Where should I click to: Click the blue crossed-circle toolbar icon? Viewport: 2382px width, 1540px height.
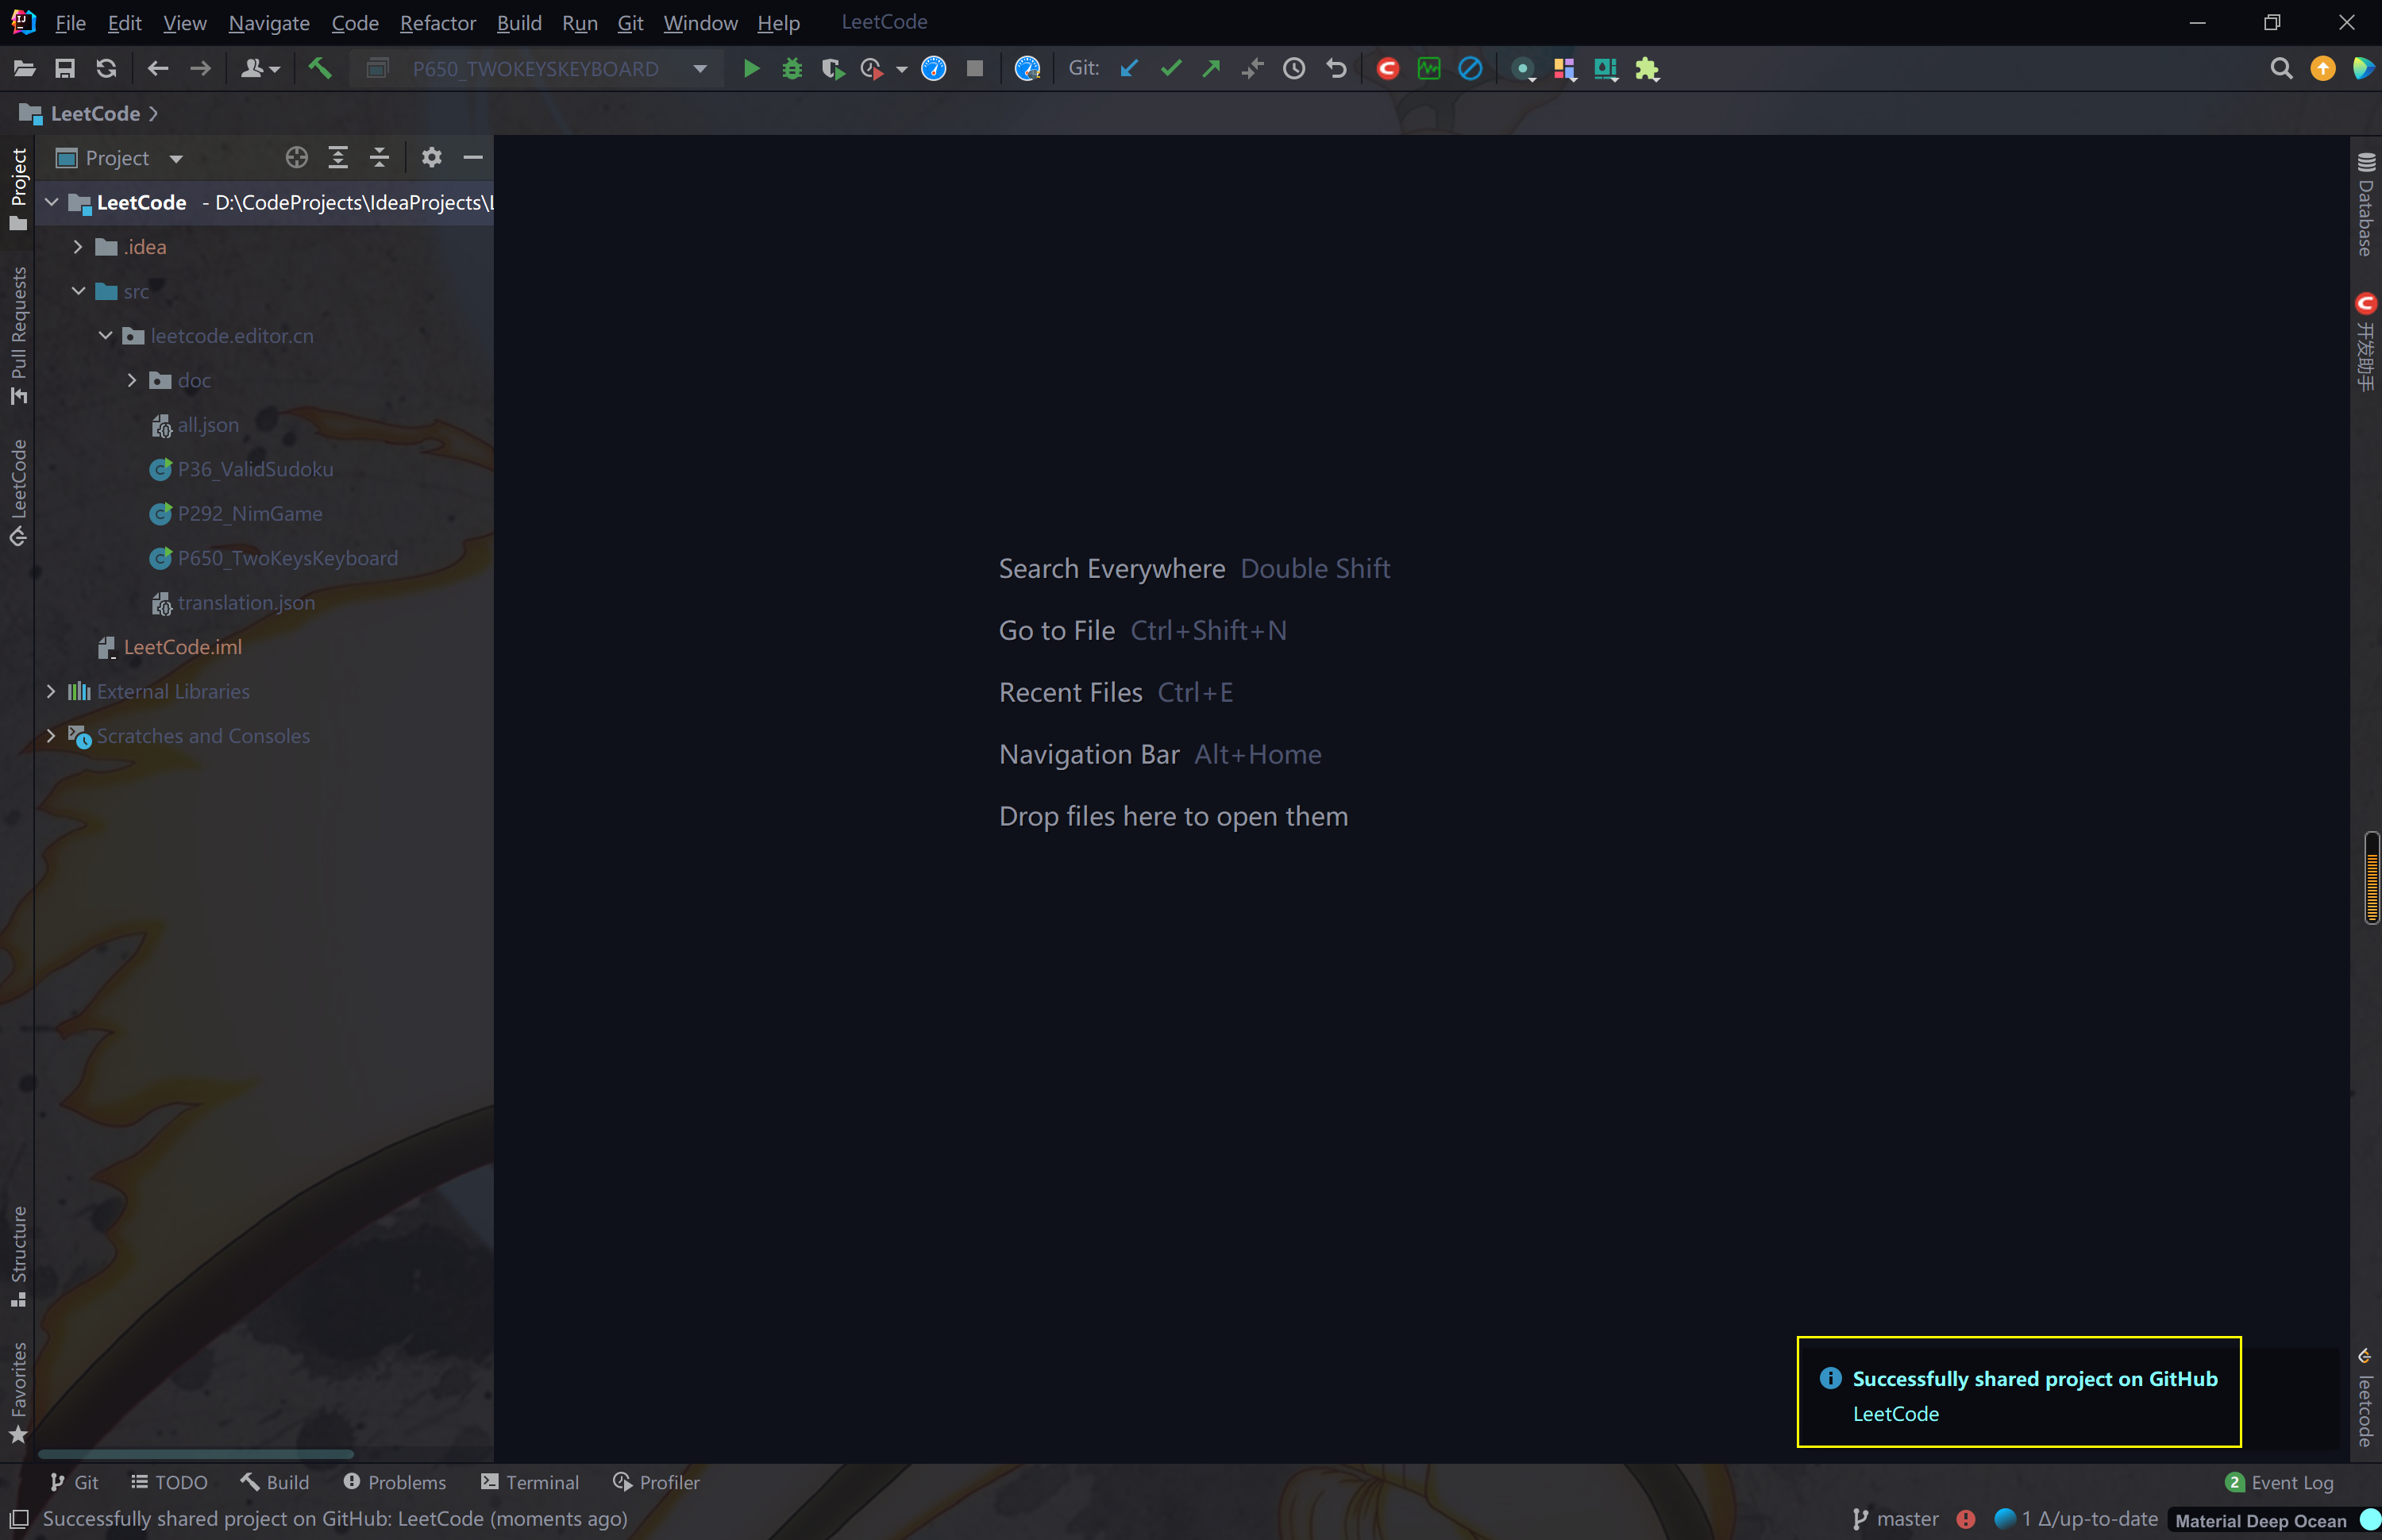click(1470, 69)
